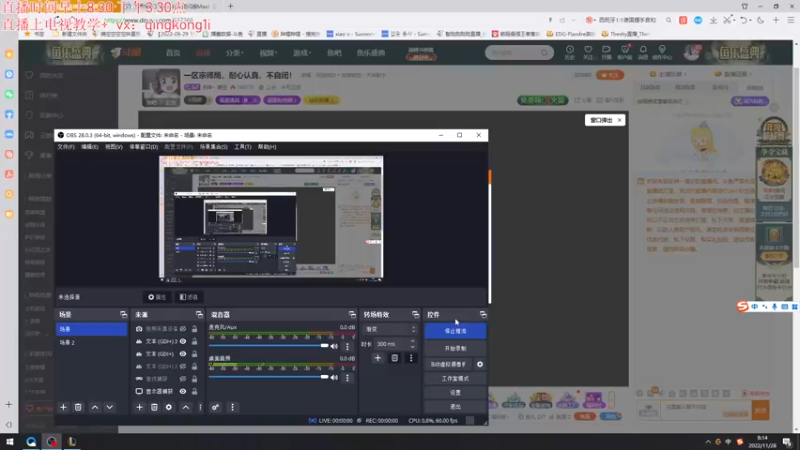Toggle visibility eye for 文本 (GDI+) 3 source
The height and width of the screenshot is (450, 800).
[x=183, y=341]
